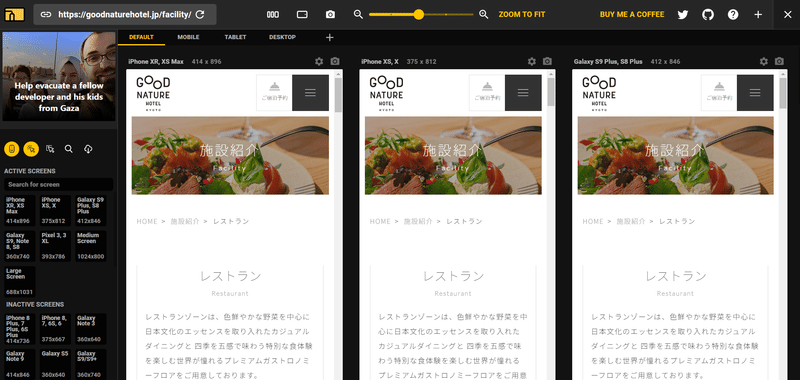Click the reservation bell button in the iPhone XR preview
The height and width of the screenshot is (380, 800).
(274, 93)
